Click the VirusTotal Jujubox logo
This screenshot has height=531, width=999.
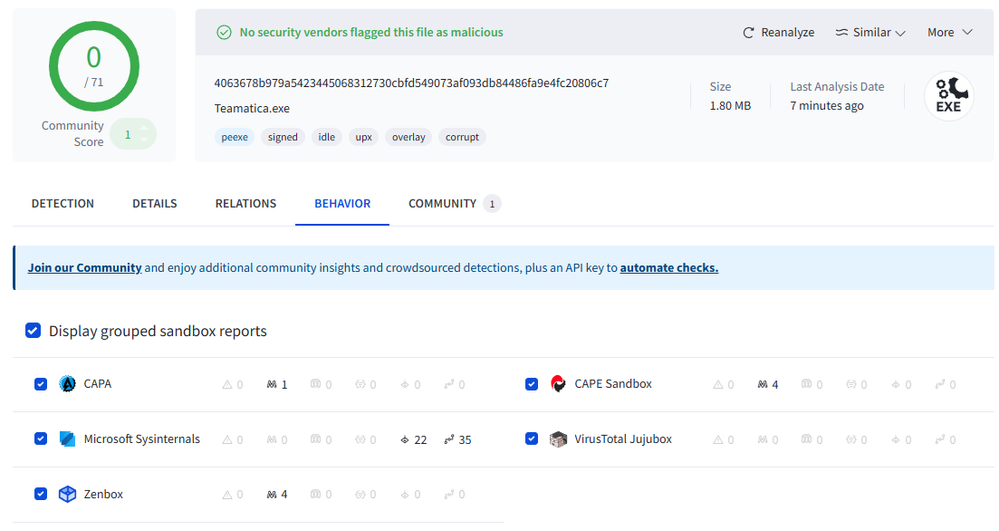click(558, 439)
